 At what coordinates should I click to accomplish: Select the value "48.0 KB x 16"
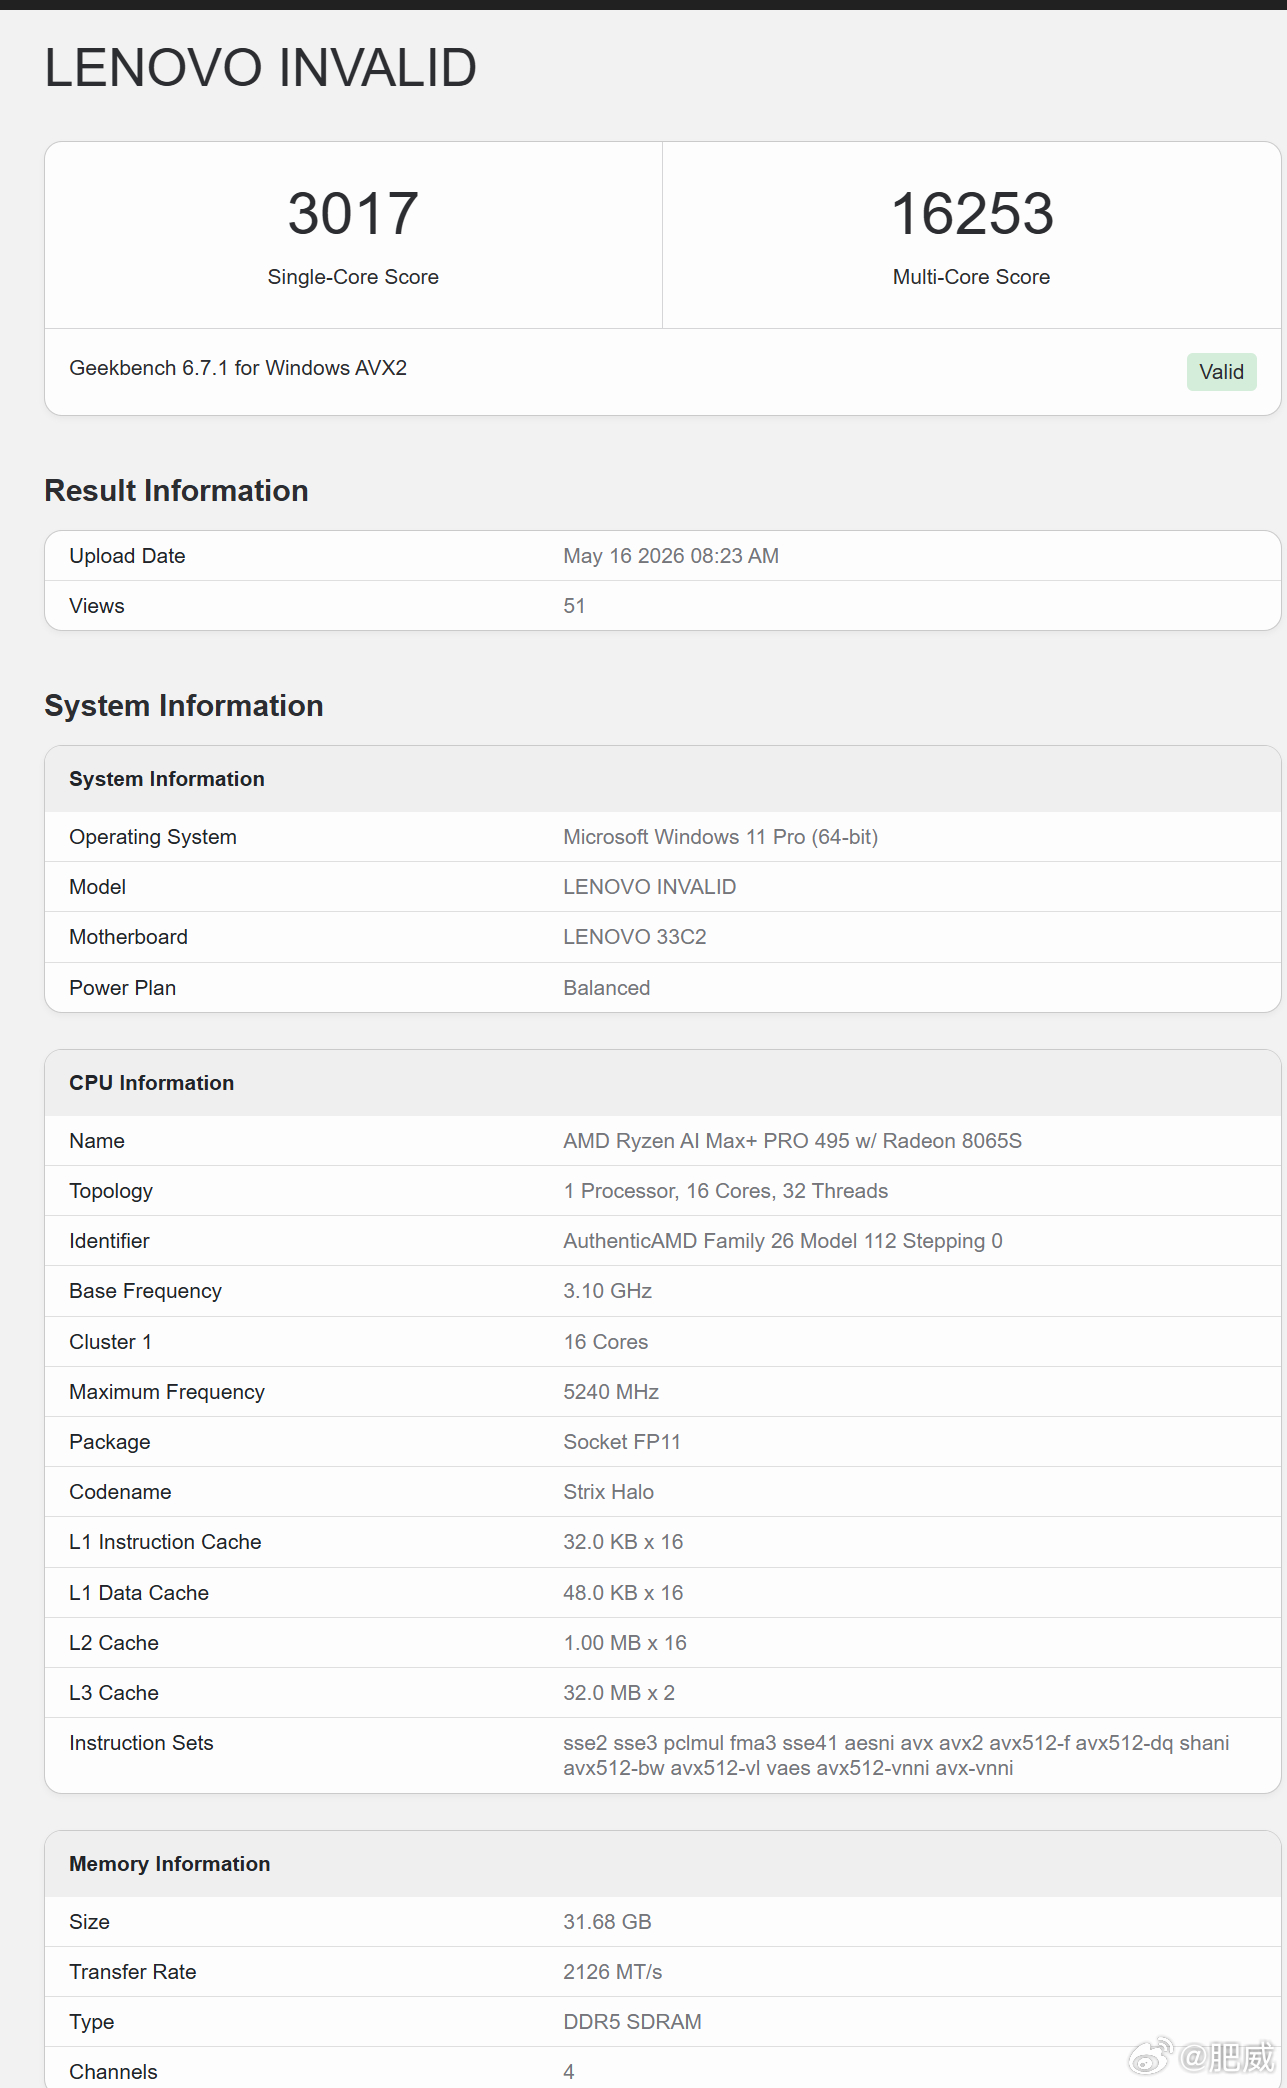pos(623,1593)
